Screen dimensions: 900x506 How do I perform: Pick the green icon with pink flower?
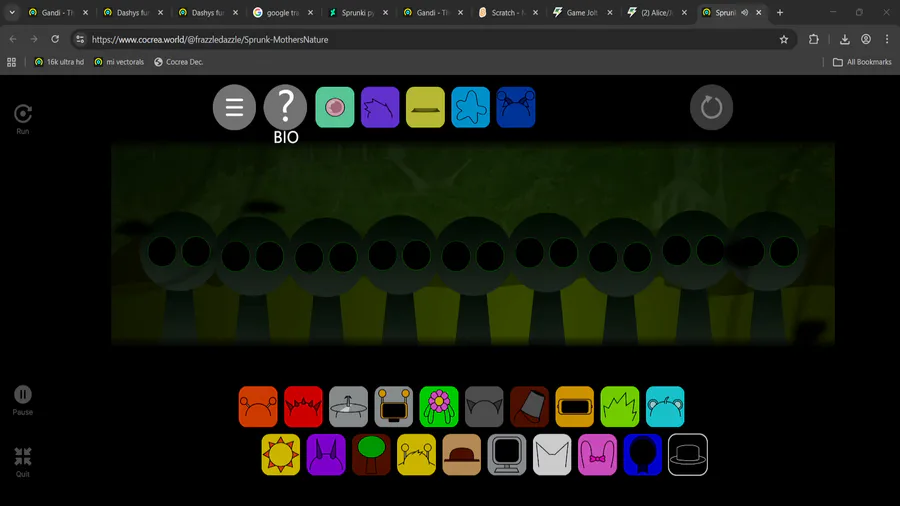click(x=439, y=407)
